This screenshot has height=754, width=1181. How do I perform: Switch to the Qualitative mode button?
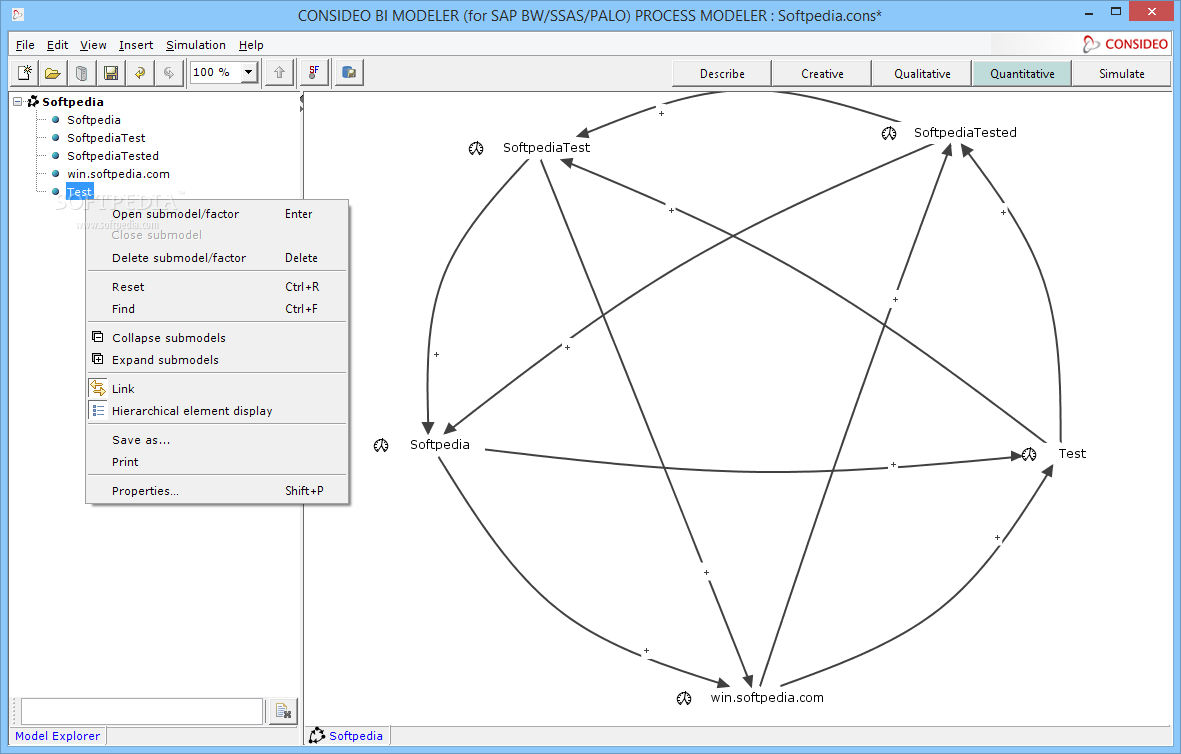coord(922,74)
